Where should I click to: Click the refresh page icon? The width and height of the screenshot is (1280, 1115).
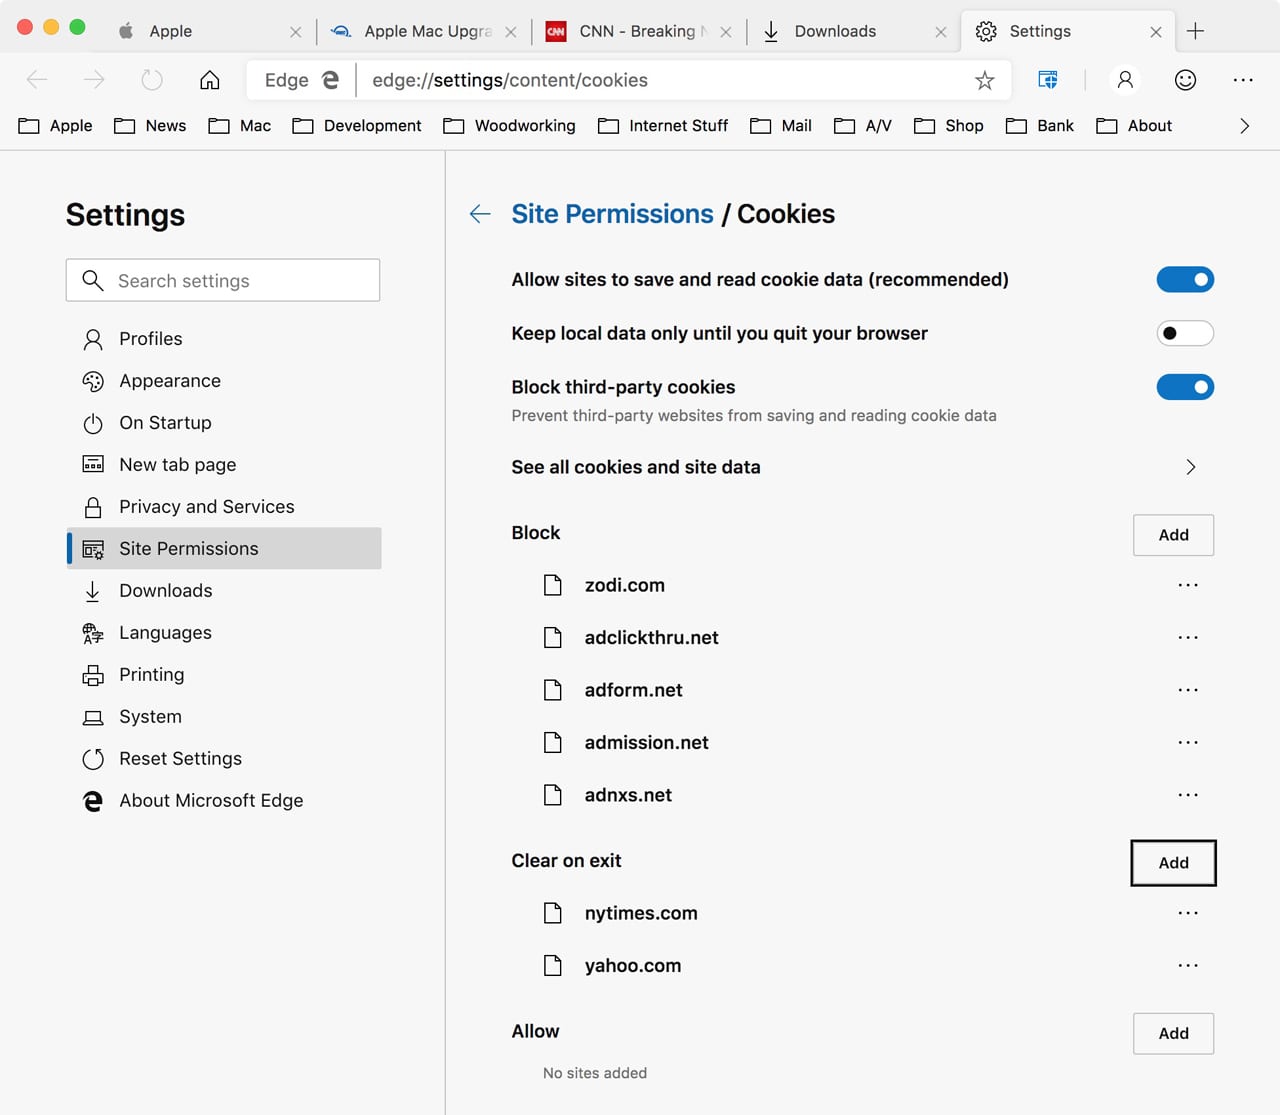pyautogui.click(x=152, y=80)
